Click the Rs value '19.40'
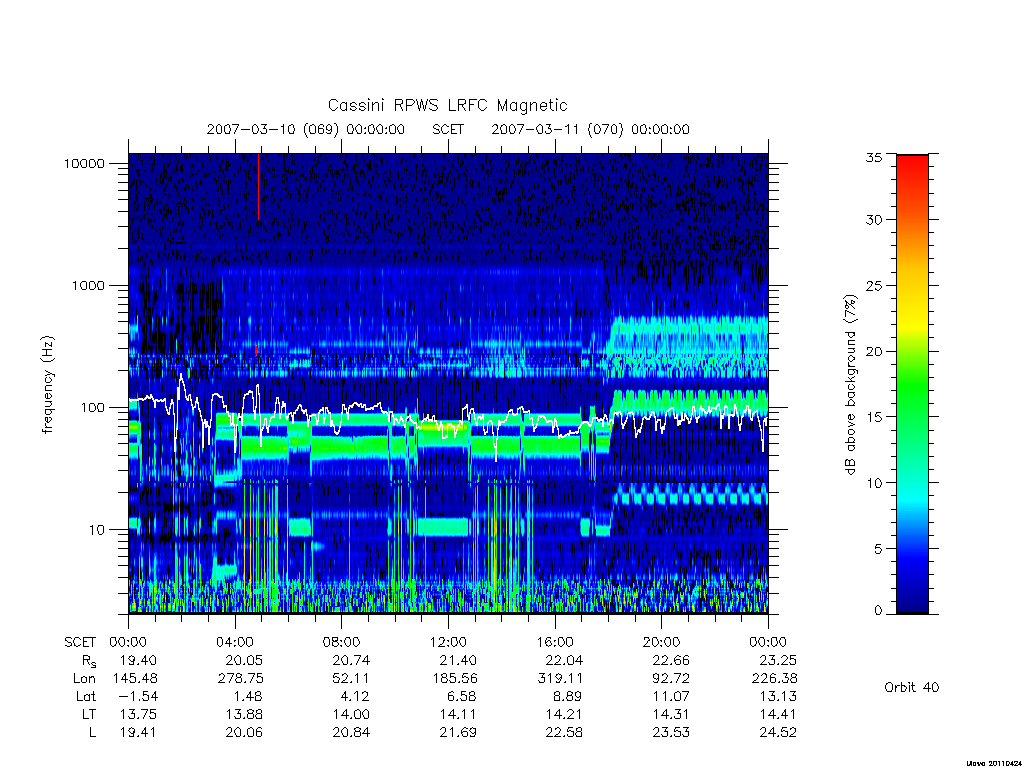This screenshot has height=768, width=1024. 138,660
